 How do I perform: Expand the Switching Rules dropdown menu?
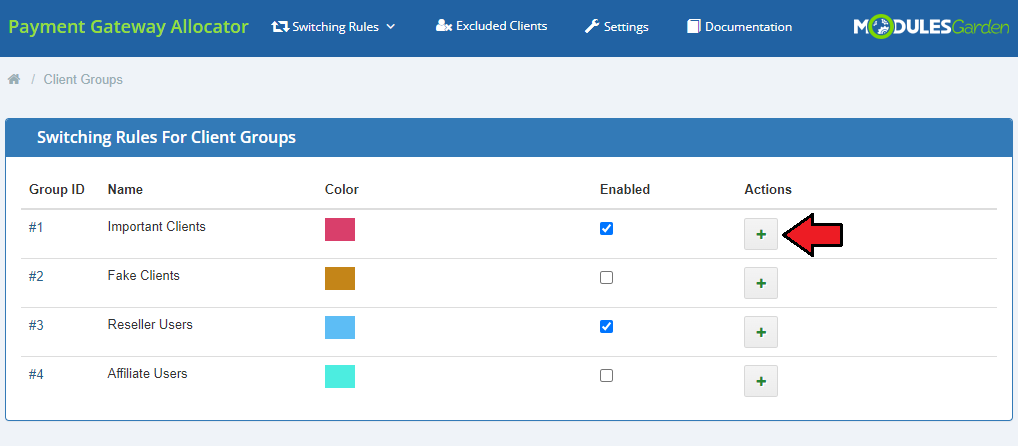point(334,27)
